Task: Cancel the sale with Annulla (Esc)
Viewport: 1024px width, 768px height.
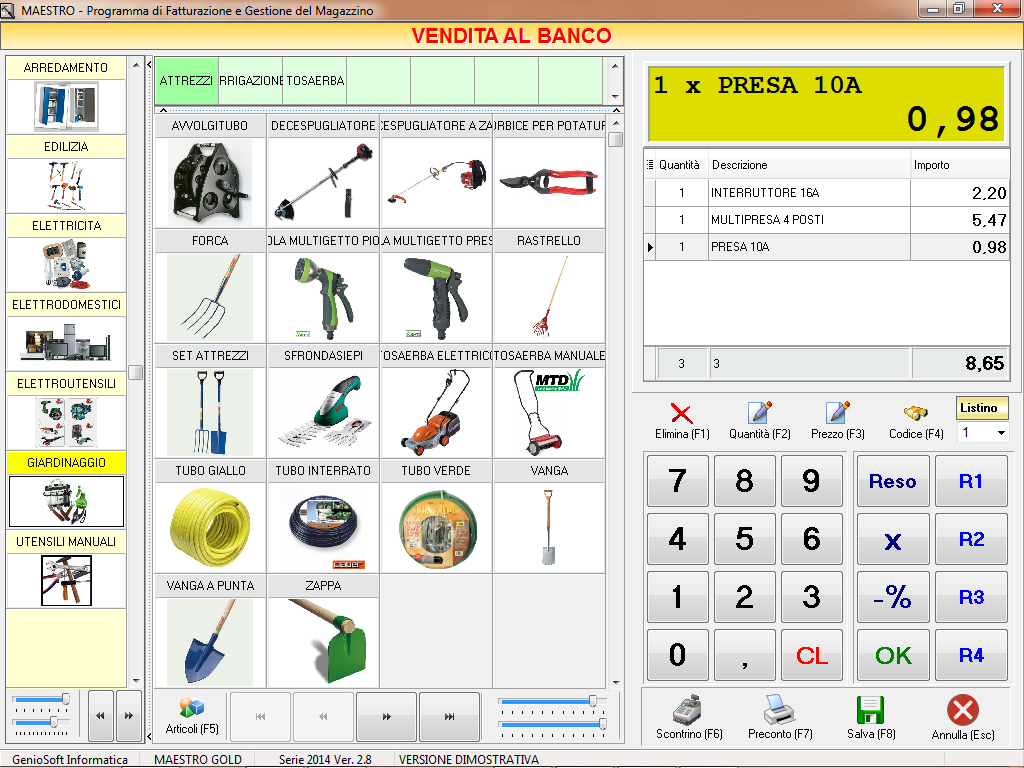Action: [962, 712]
